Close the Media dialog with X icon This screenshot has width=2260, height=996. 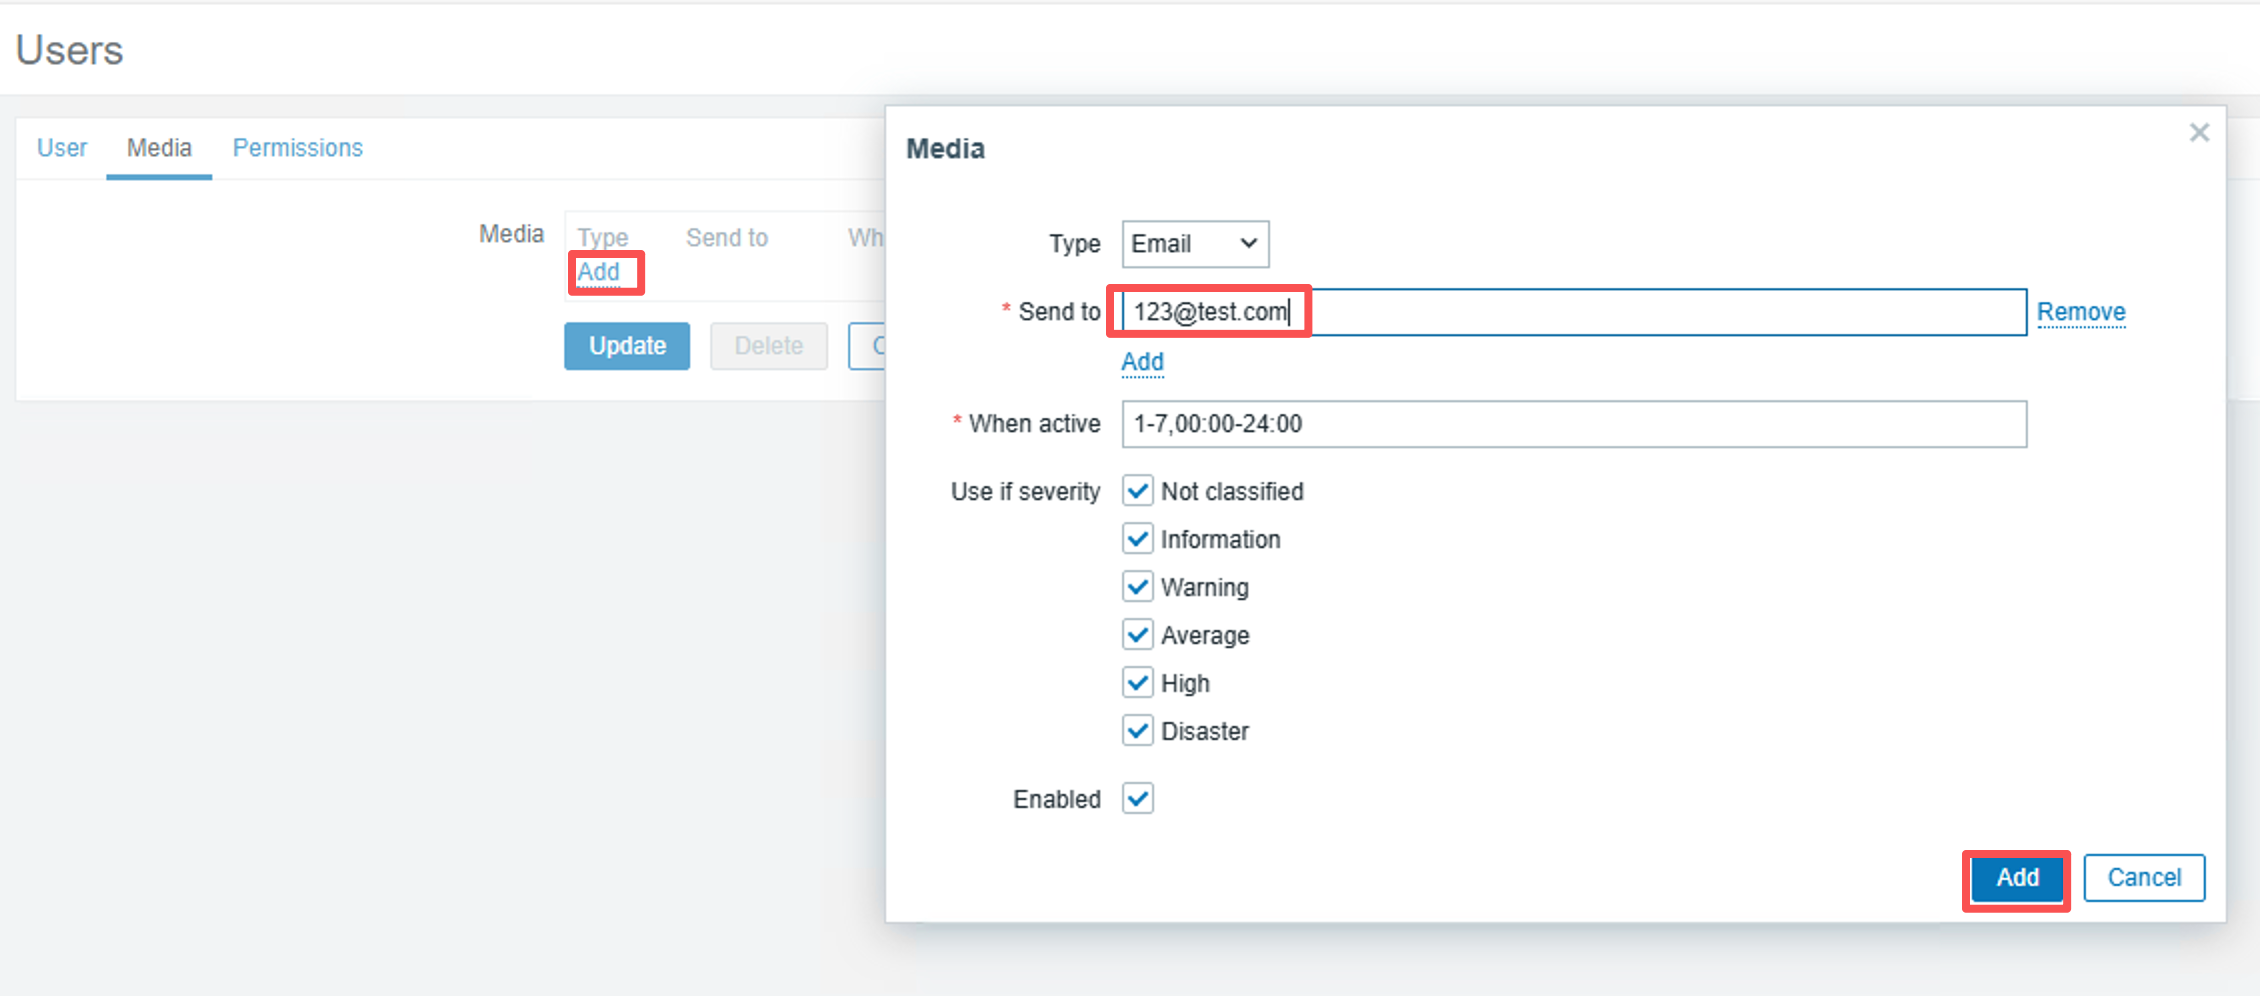2198,133
